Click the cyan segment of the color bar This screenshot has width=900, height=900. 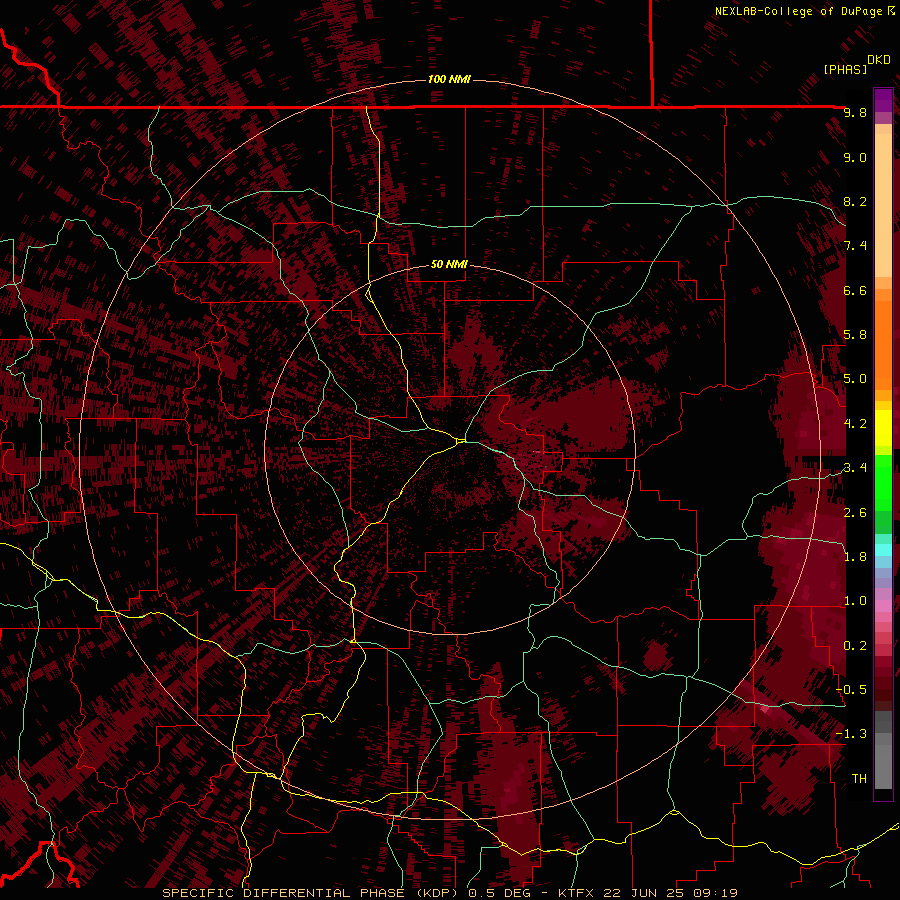tap(883, 549)
